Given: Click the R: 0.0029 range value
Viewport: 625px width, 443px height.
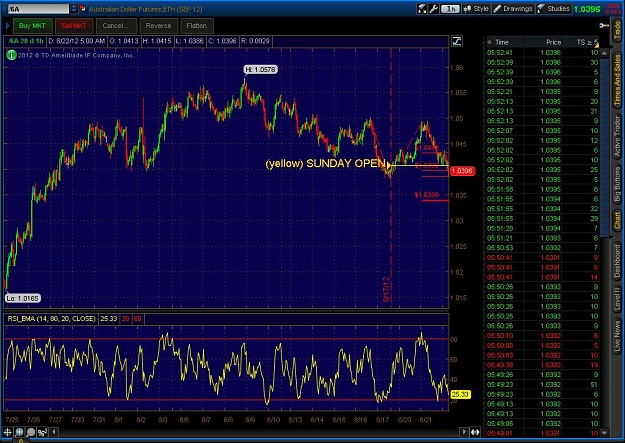Looking at the screenshot, I should 256,41.
